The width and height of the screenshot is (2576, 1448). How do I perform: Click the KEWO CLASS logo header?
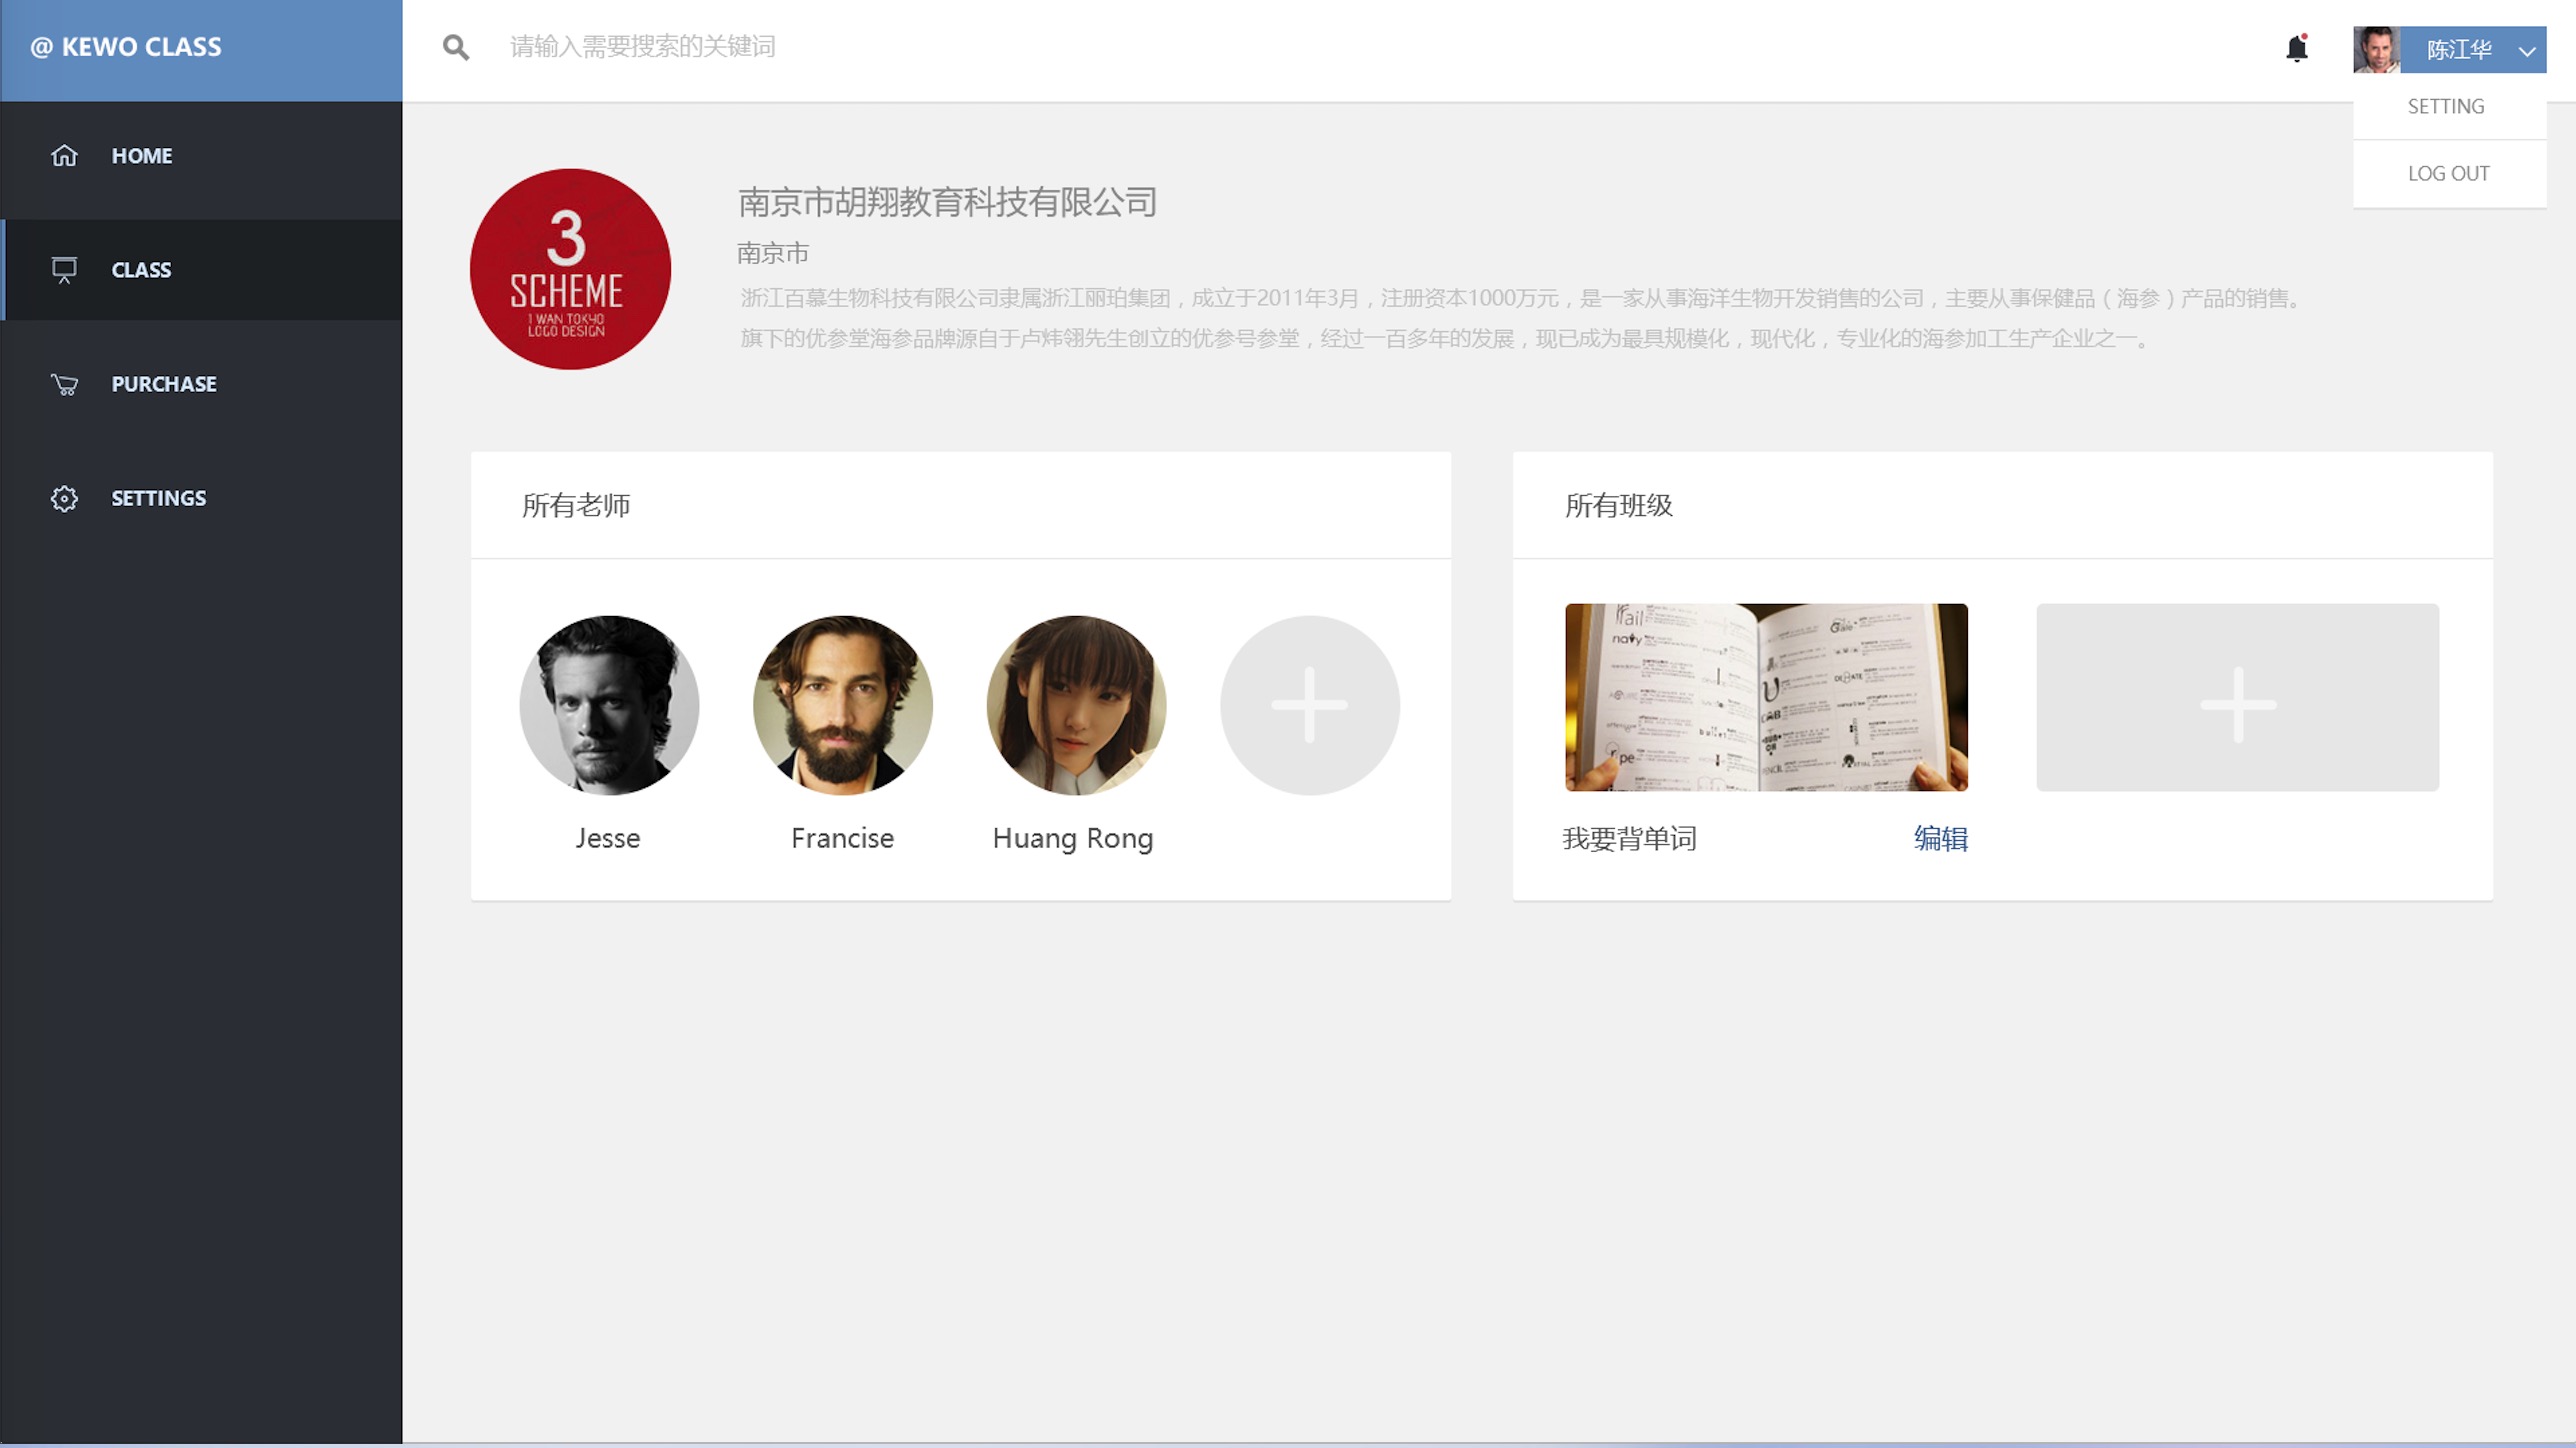127,47
